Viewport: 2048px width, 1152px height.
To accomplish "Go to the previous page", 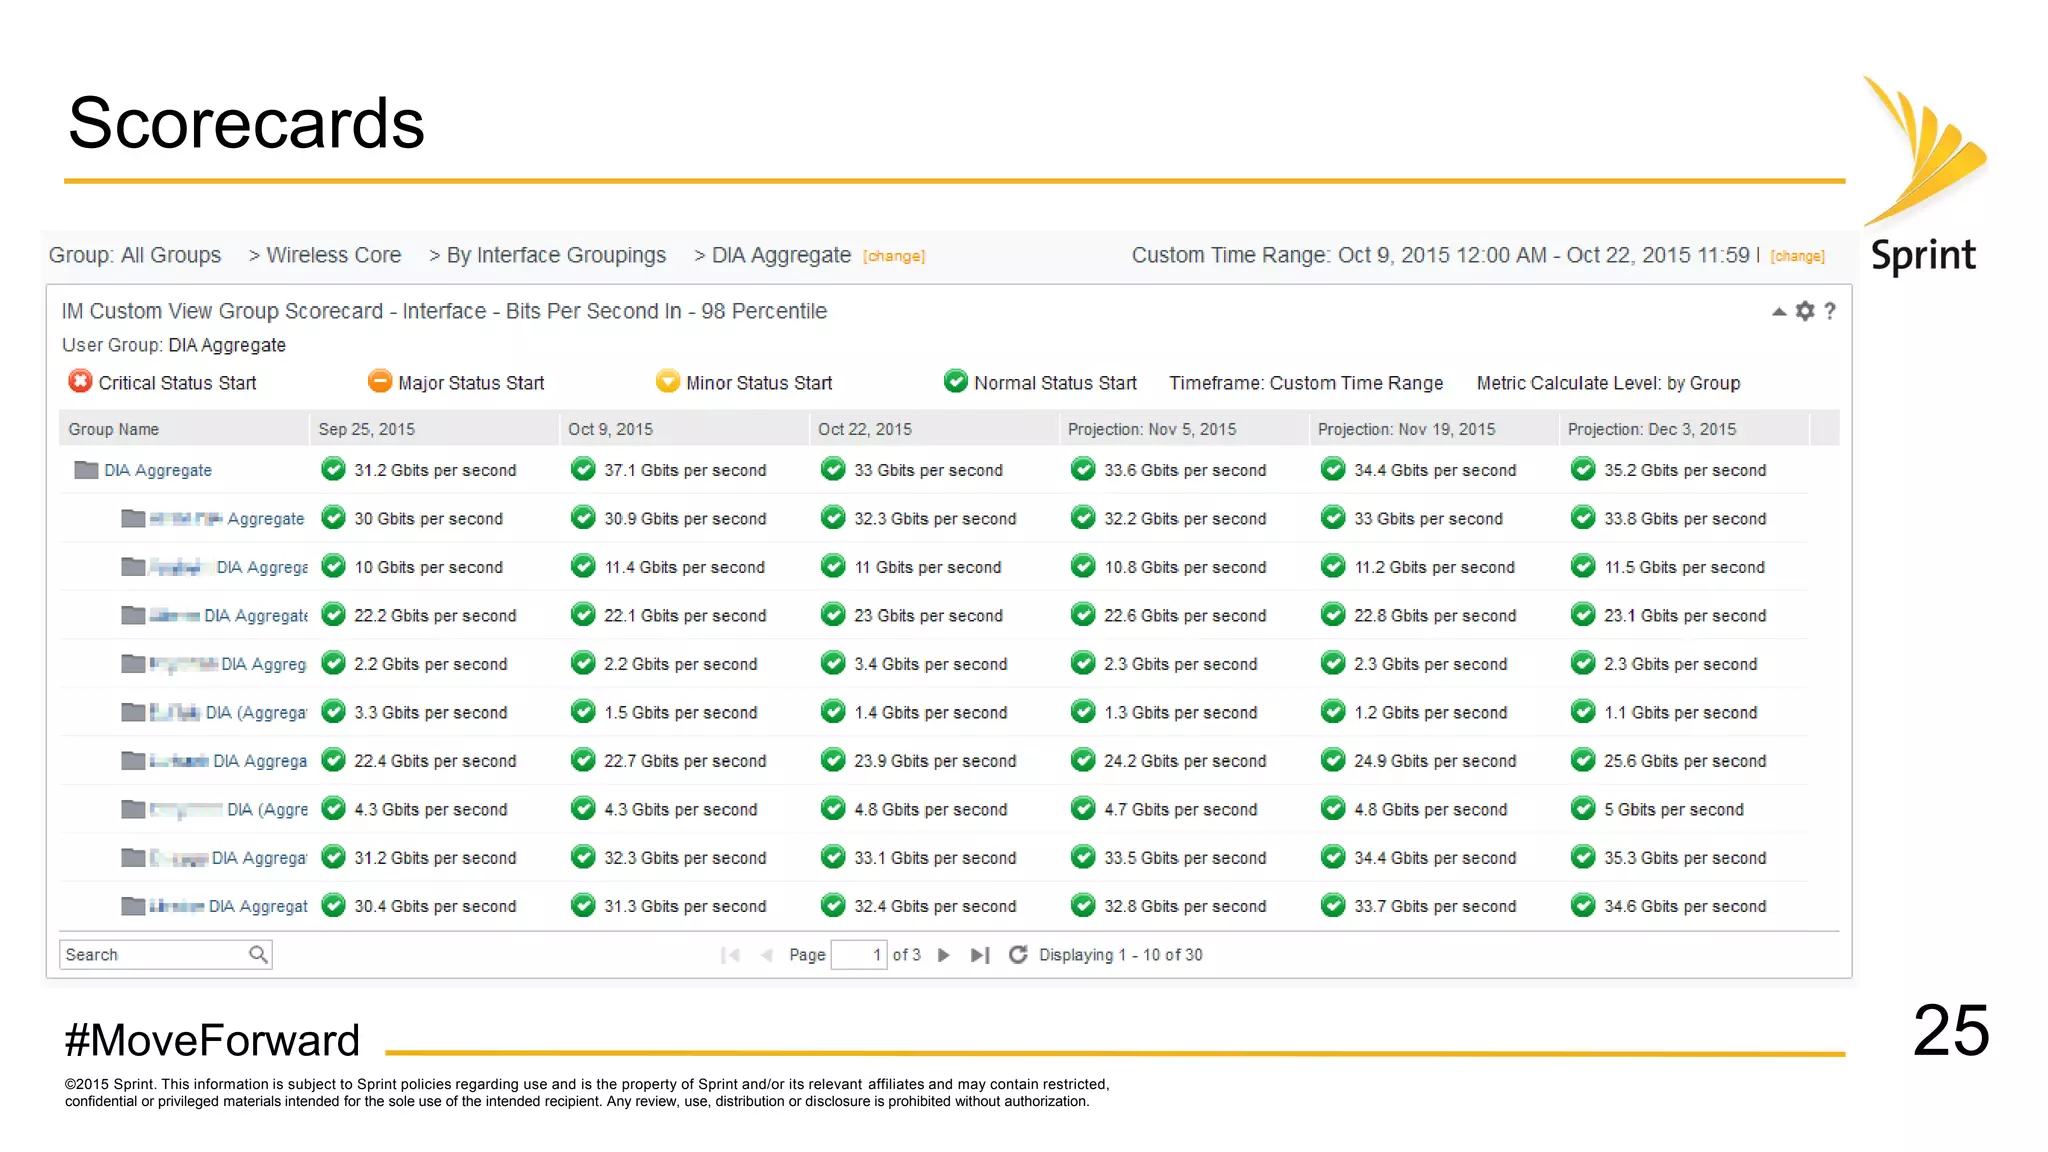I will click(x=767, y=955).
